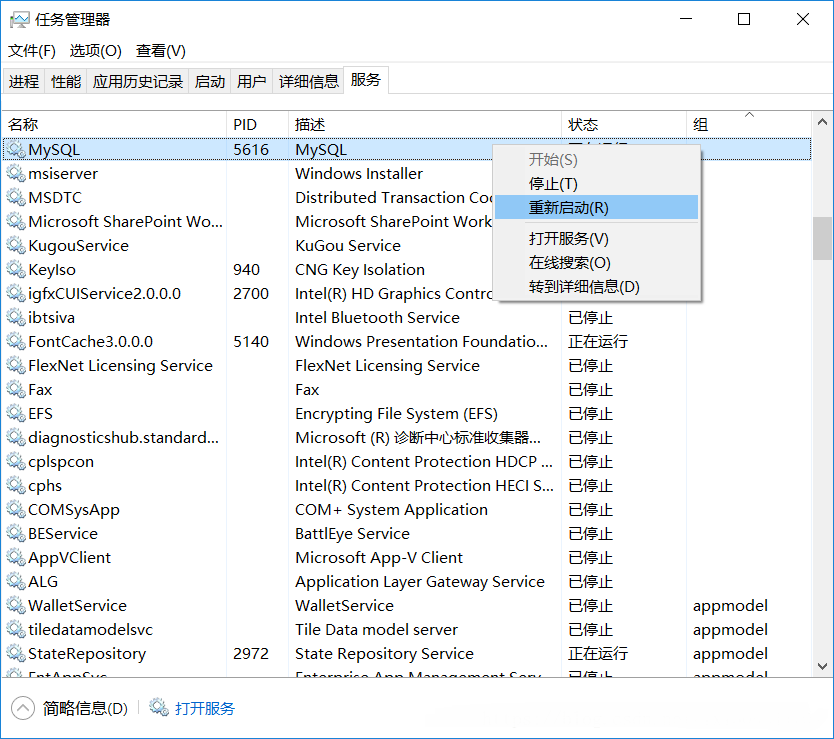Click 转到详细信息(D) menu entry
The width and height of the screenshot is (834, 739).
(x=583, y=287)
